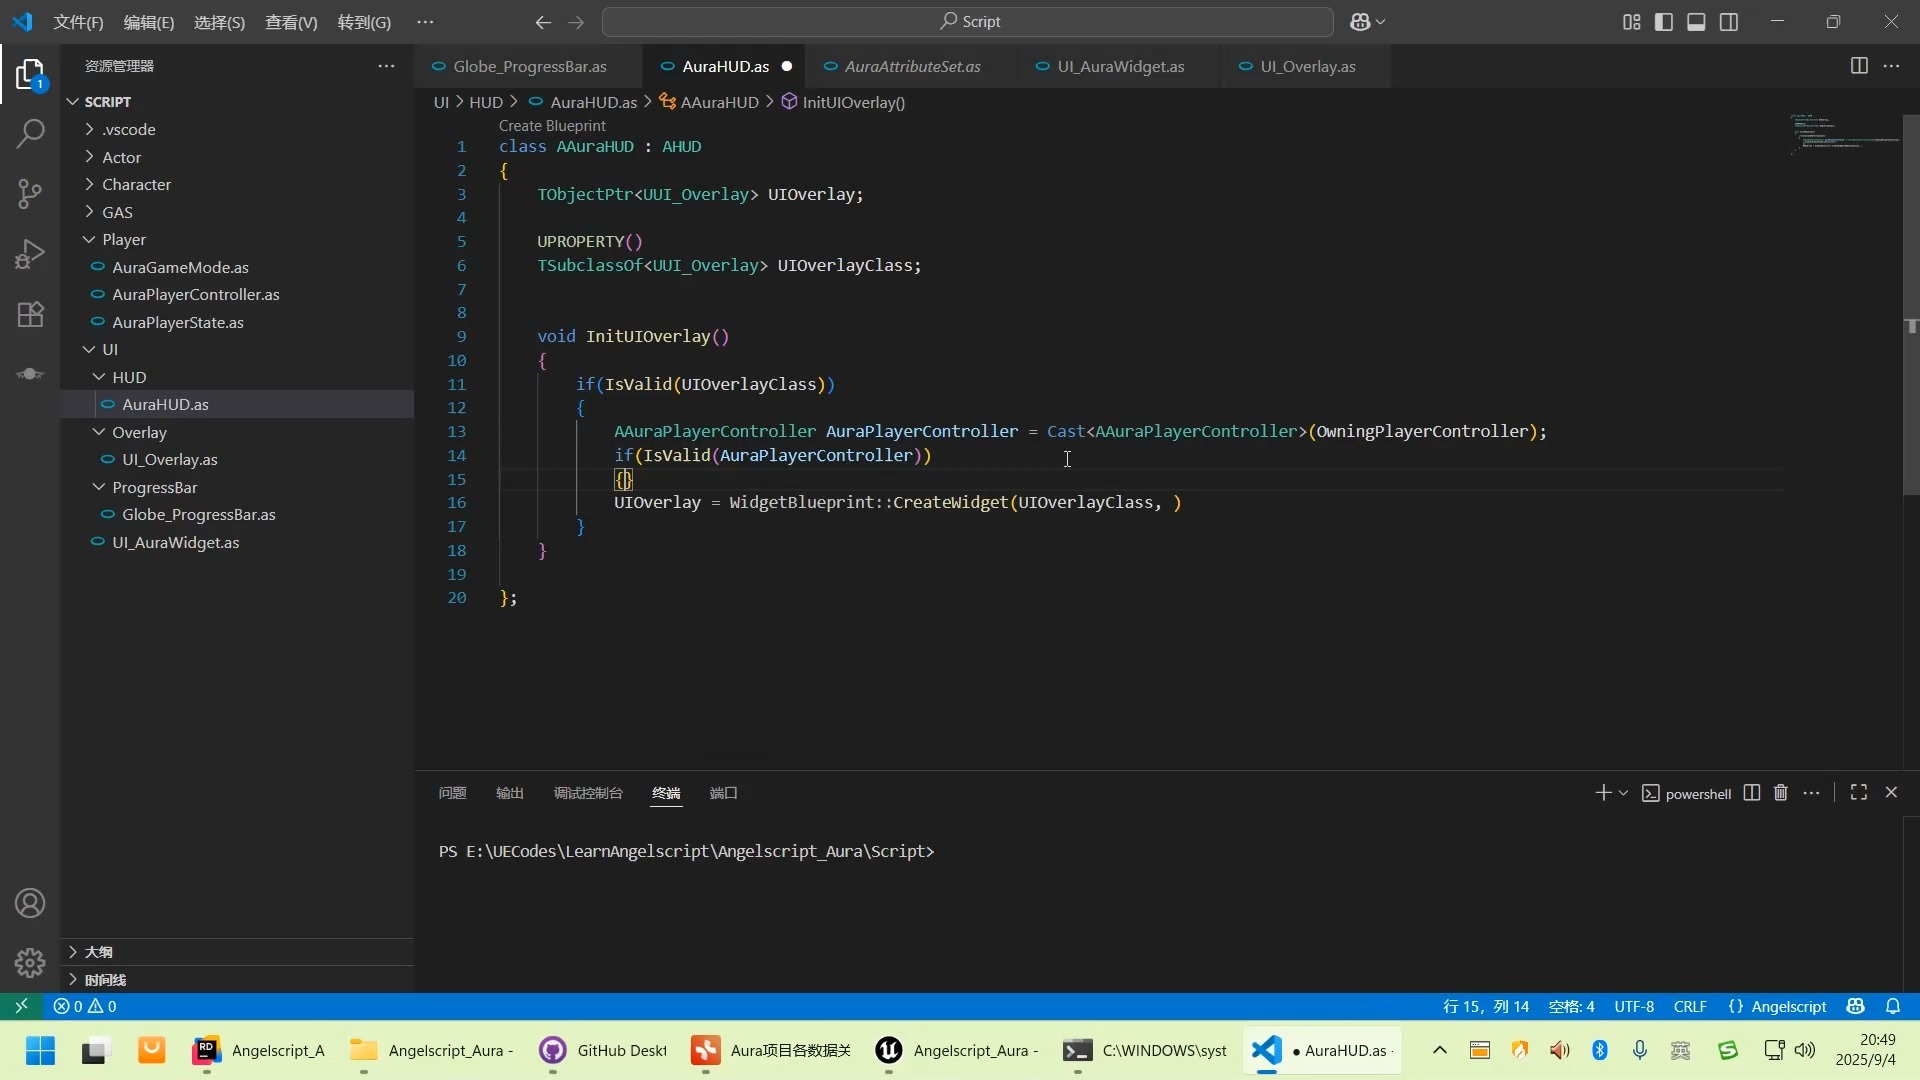Image resolution: width=1920 pixels, height=1080 pixels.
Task: Kill the terminal with trash icon
Action: pyautogui.click(x=1780, y=793)
